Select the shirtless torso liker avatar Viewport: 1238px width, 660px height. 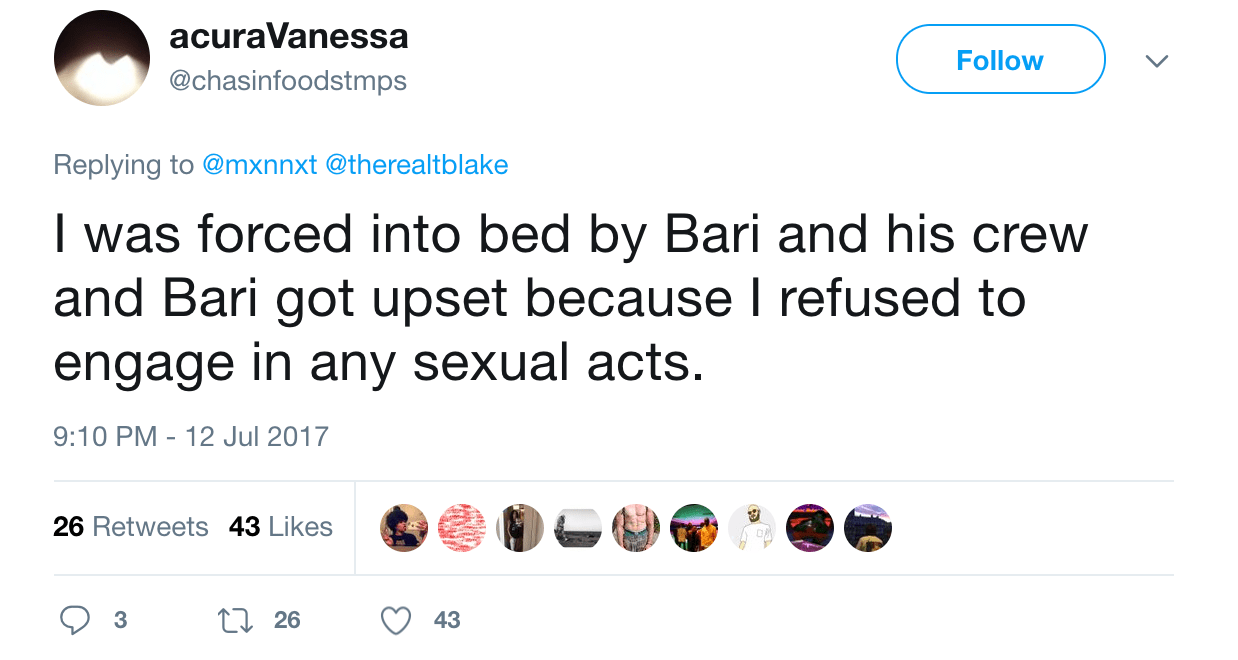[x=636, y=527]
